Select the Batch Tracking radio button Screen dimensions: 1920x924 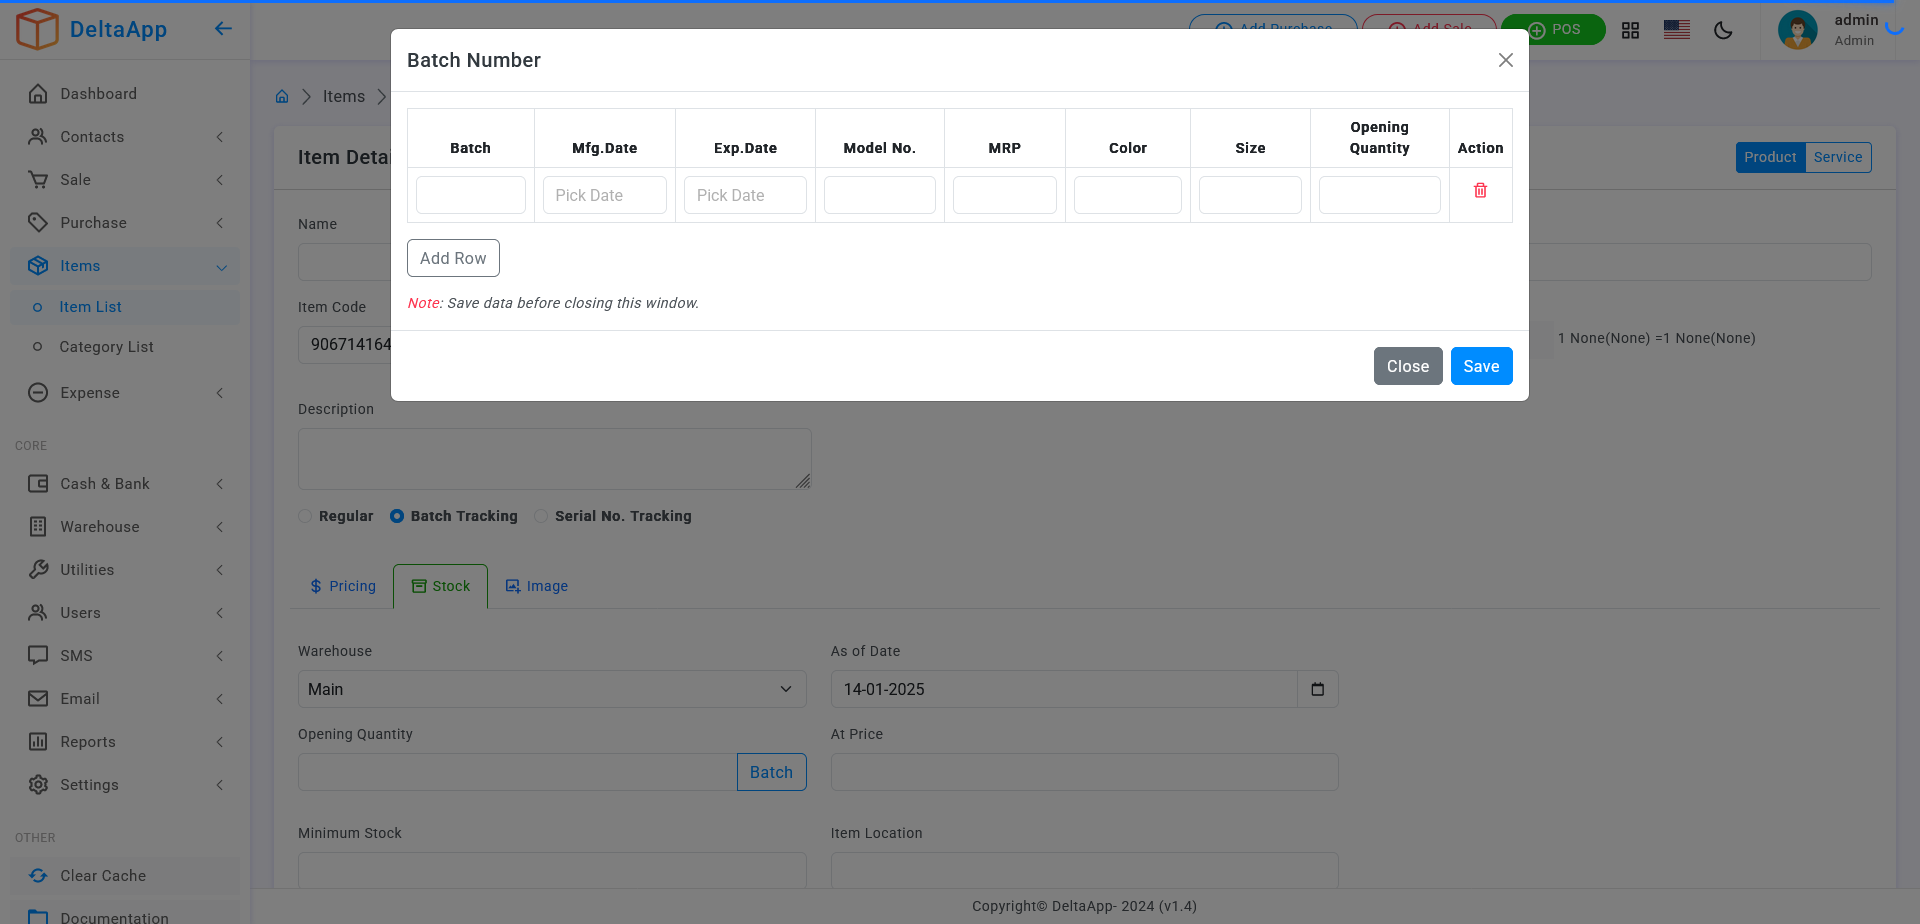tap(397, 516)
